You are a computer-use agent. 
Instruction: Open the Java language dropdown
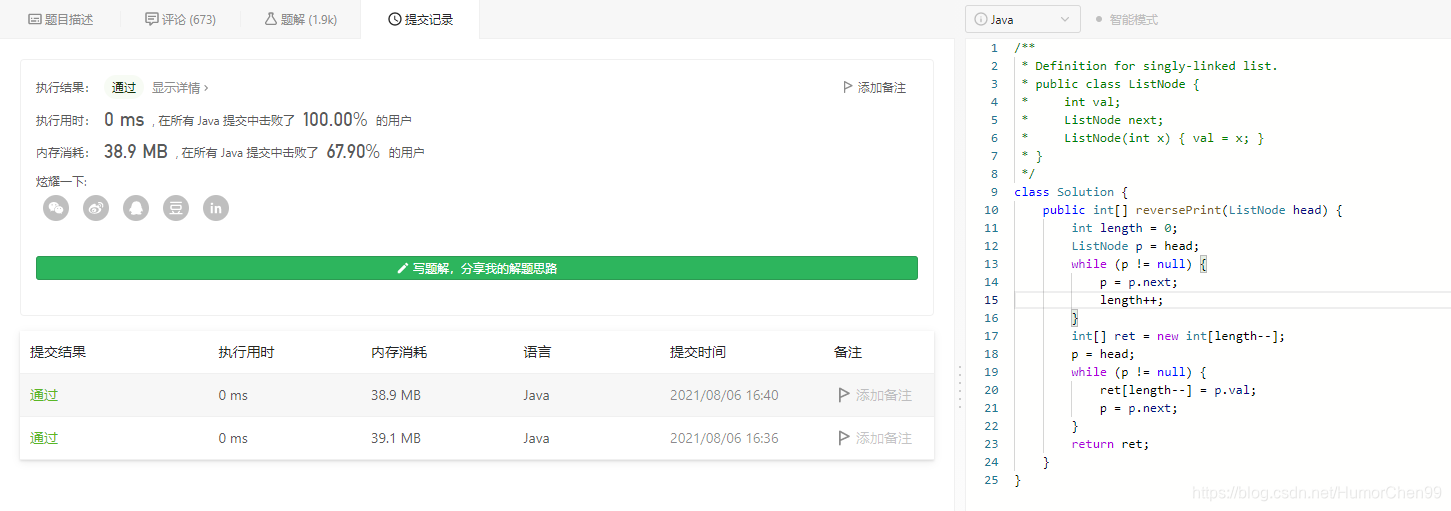tap(1023, 19)
